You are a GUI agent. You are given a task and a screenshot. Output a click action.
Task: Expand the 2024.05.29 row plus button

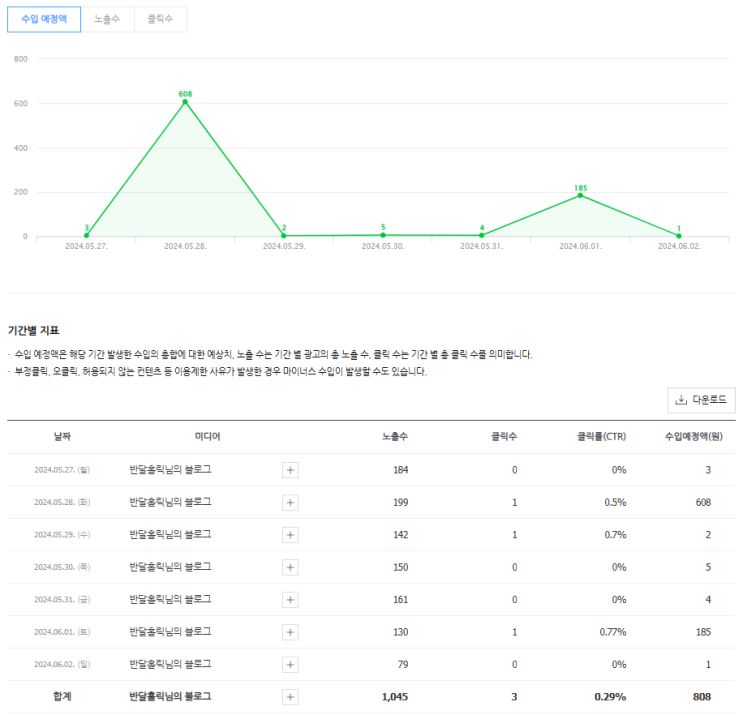pos(290,535)
